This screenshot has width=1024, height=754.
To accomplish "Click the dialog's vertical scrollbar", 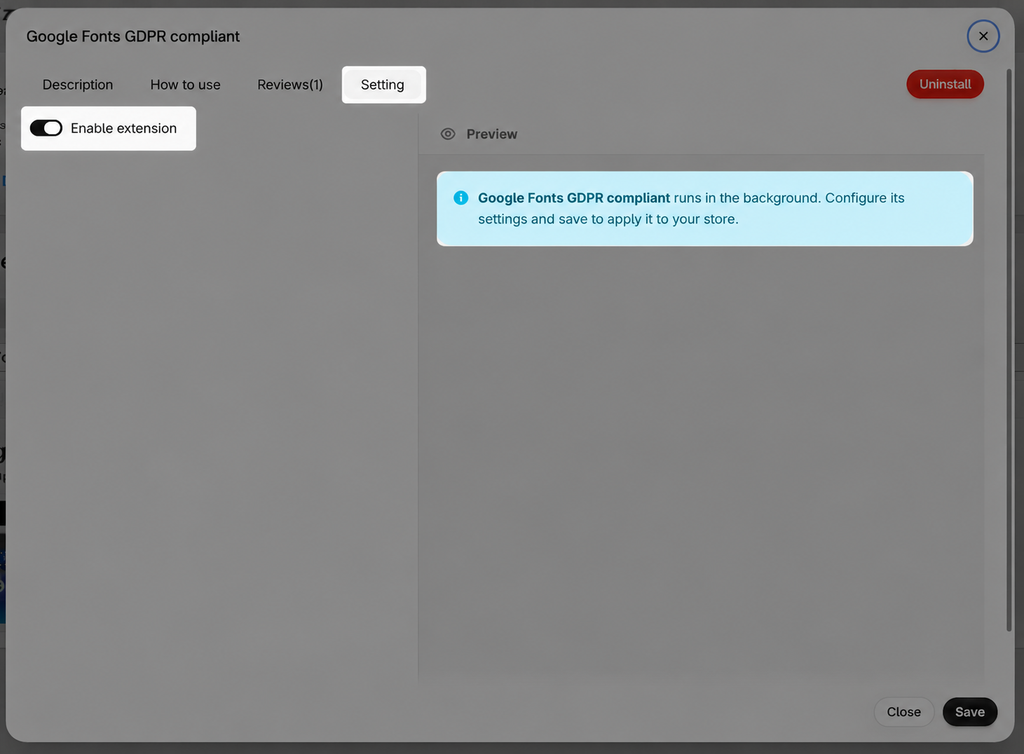I will [x=1009, y=349].
